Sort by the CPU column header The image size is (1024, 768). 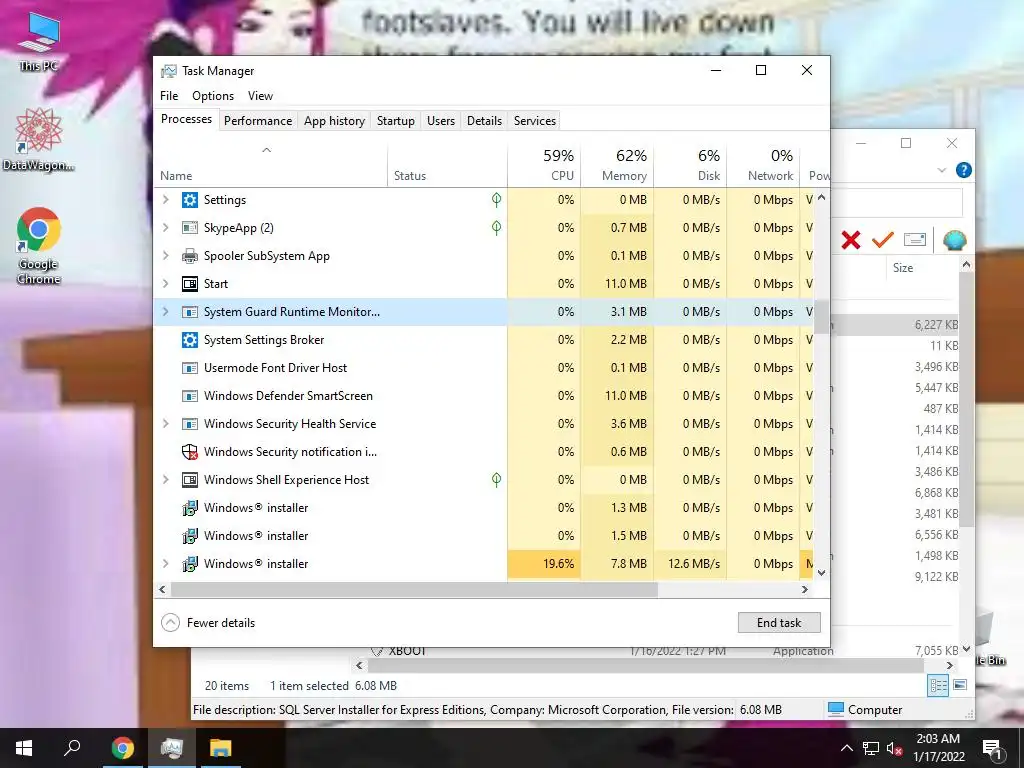[544, 165]
